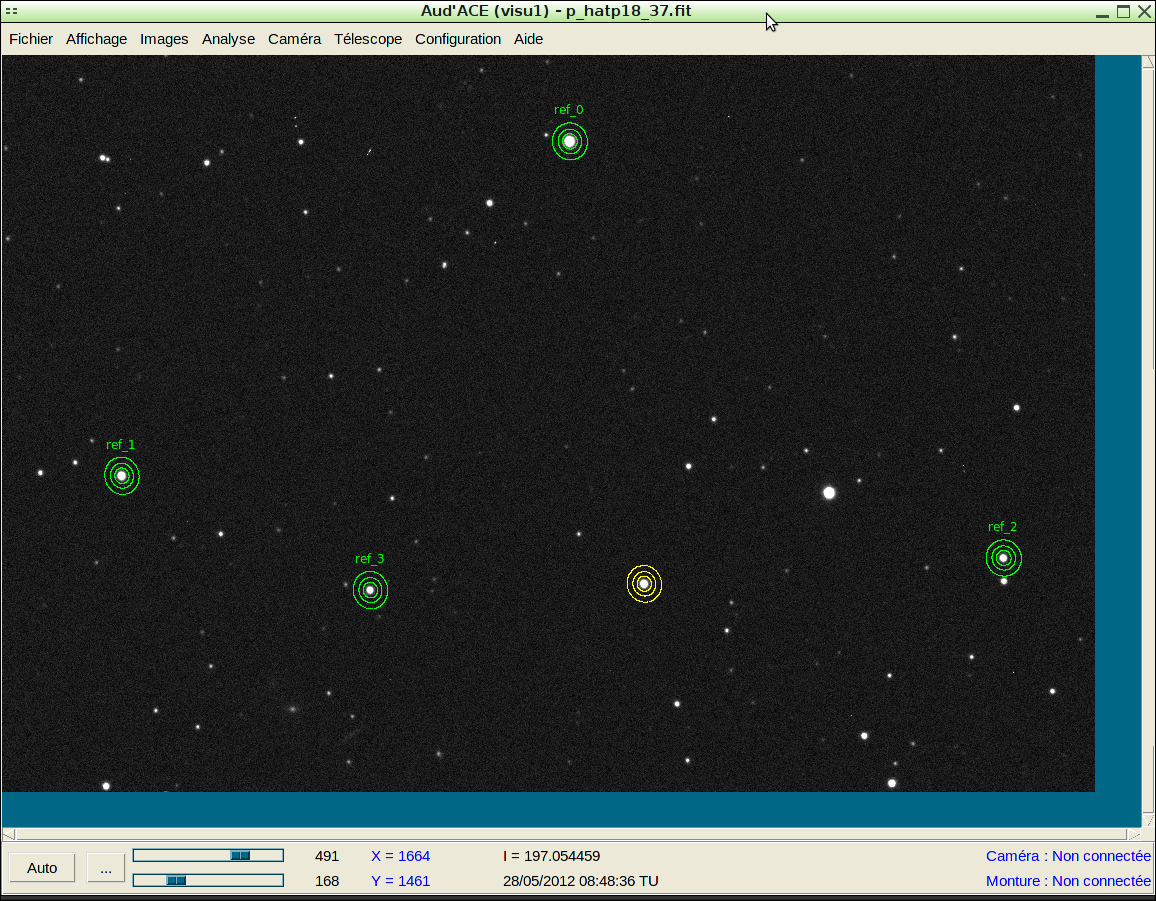Open the Analyse menu

tap(228, 39)
